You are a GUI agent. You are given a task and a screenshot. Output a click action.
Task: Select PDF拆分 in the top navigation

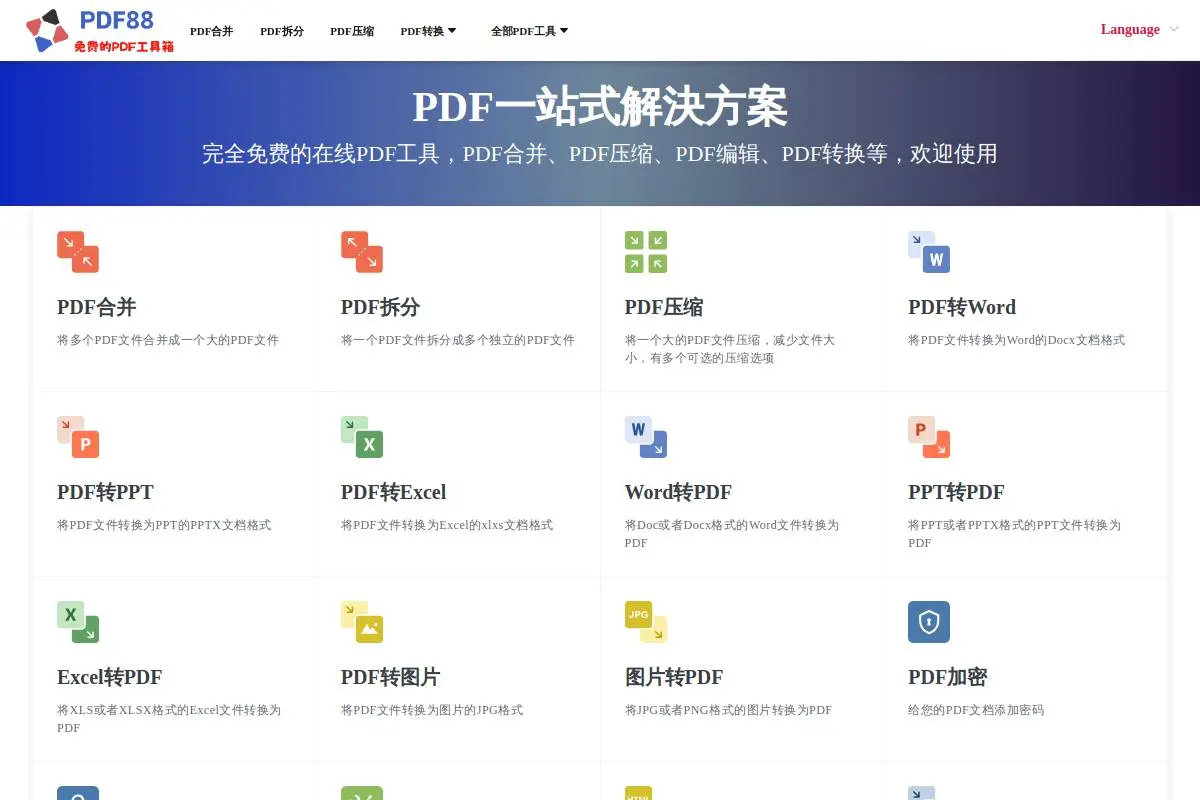pos(282,31)
